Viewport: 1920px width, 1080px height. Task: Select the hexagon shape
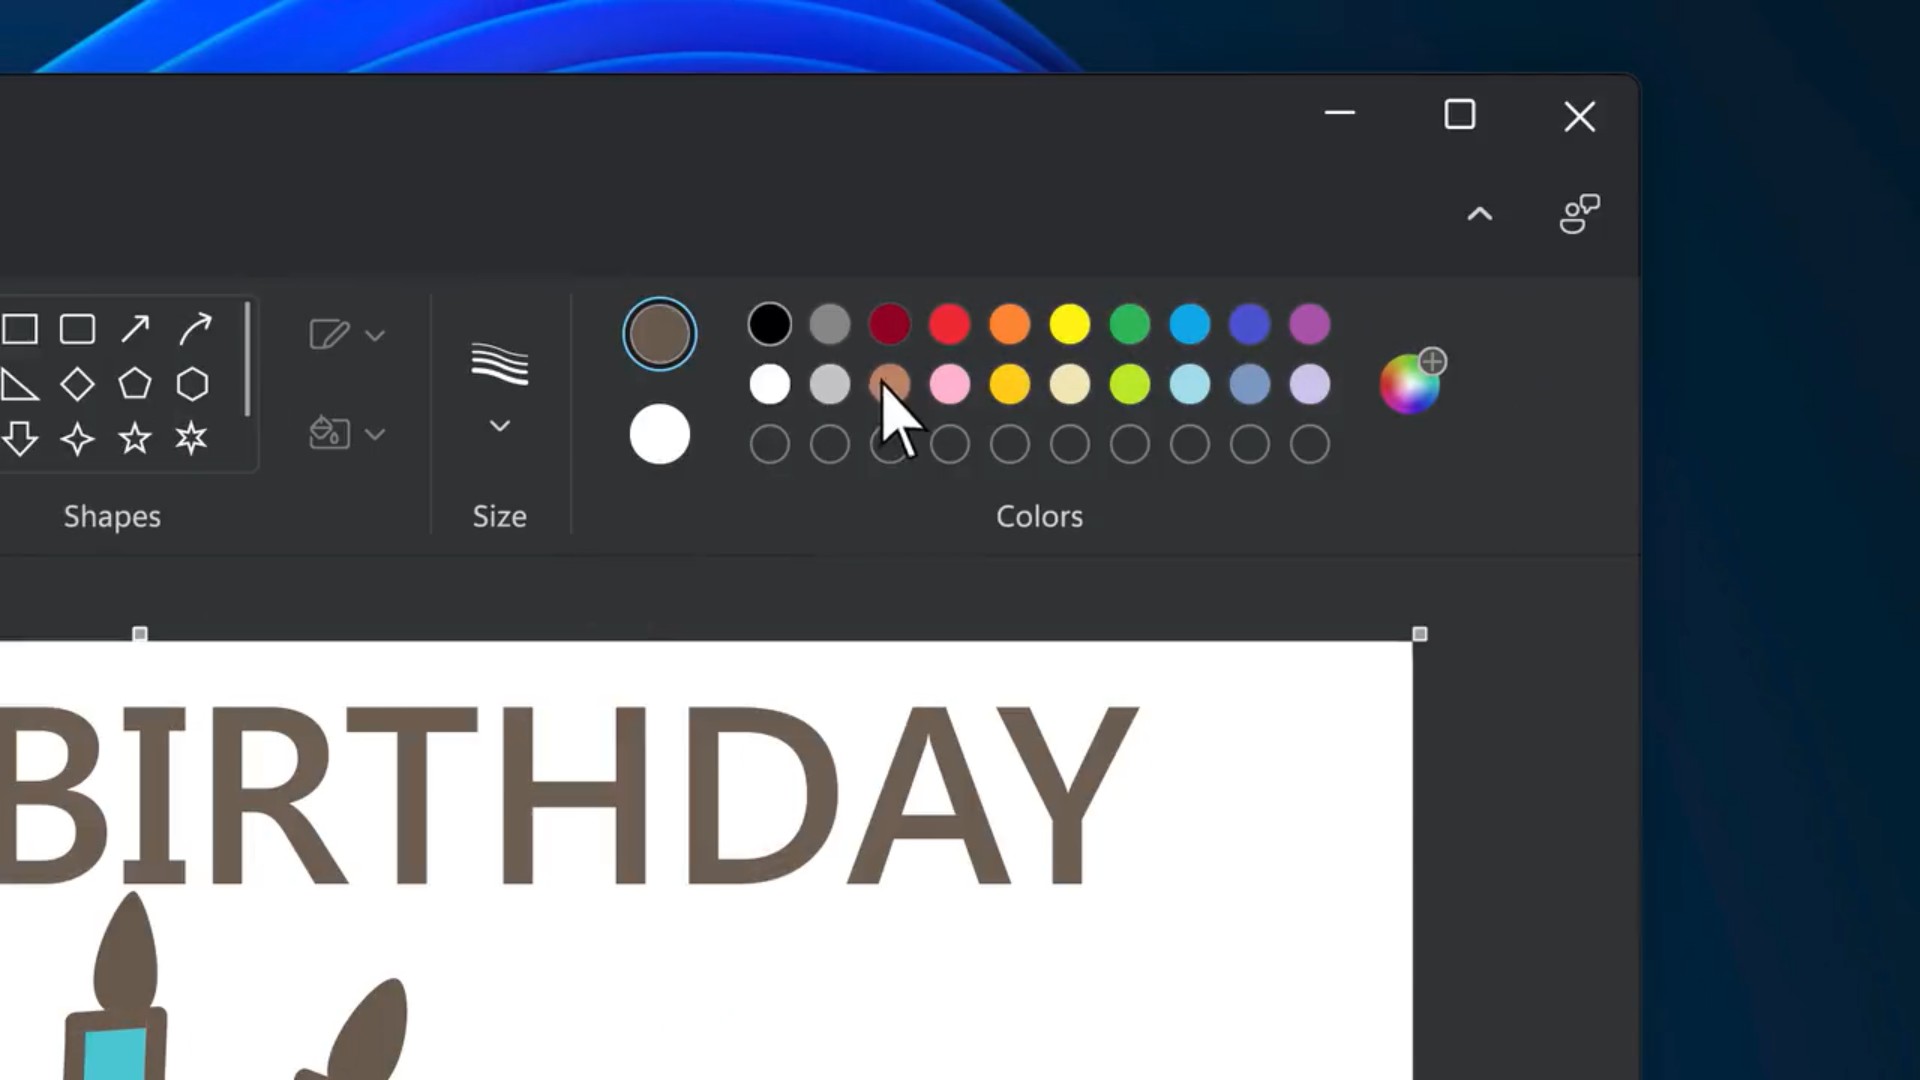click(192, 384)
